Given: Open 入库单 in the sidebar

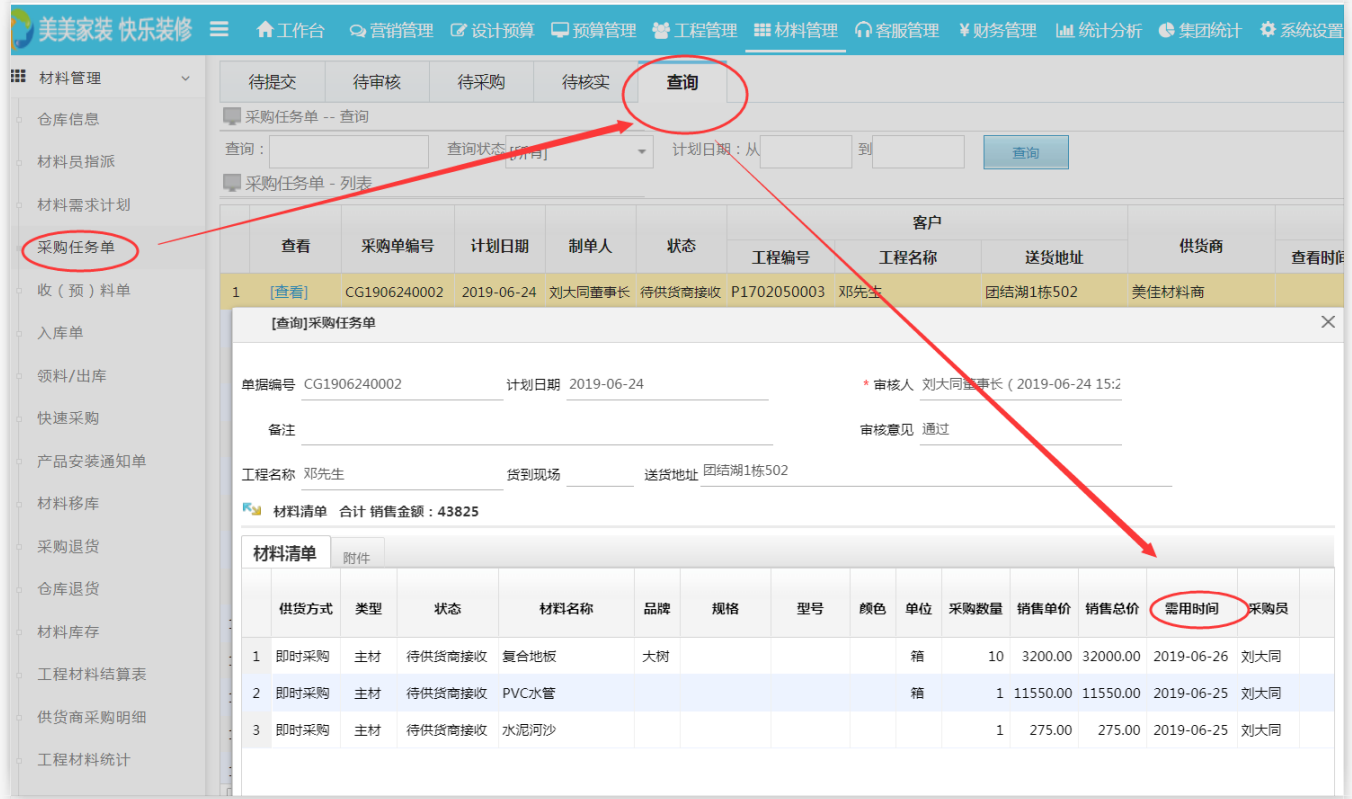Looking at the screenshot, I should coord(60,333).
